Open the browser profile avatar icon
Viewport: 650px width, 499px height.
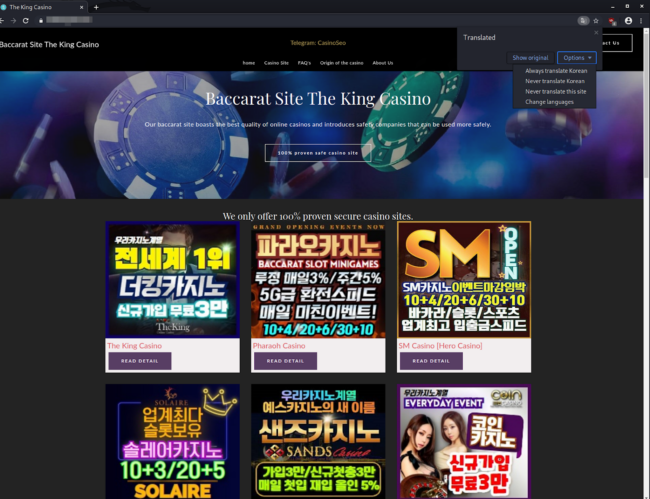[628, 20]
